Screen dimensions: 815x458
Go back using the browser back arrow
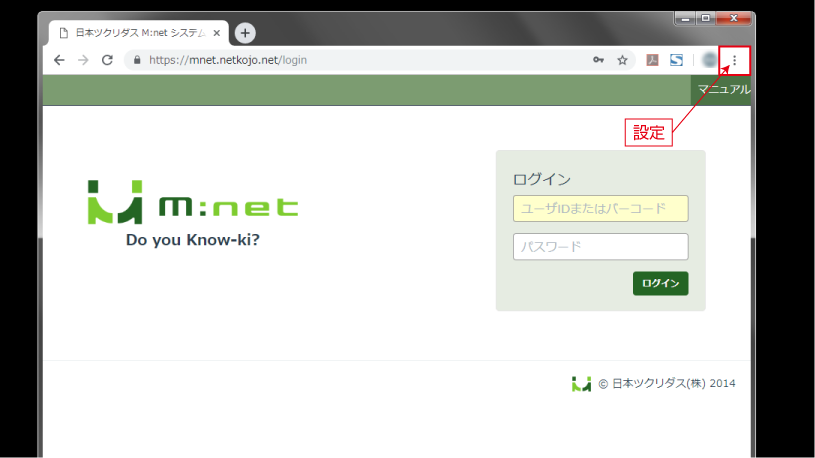(x=59, y=60)
